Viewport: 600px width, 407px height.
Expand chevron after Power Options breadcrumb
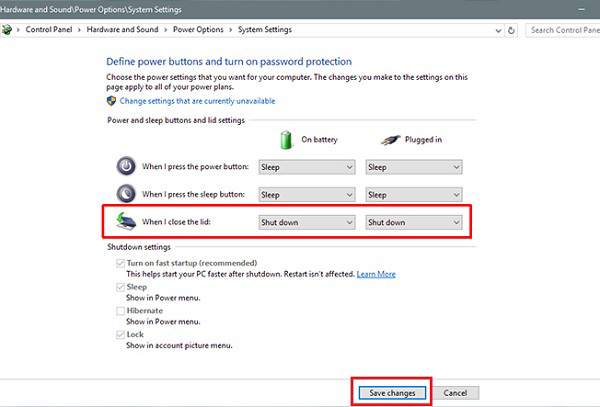[x=231, y=30]
